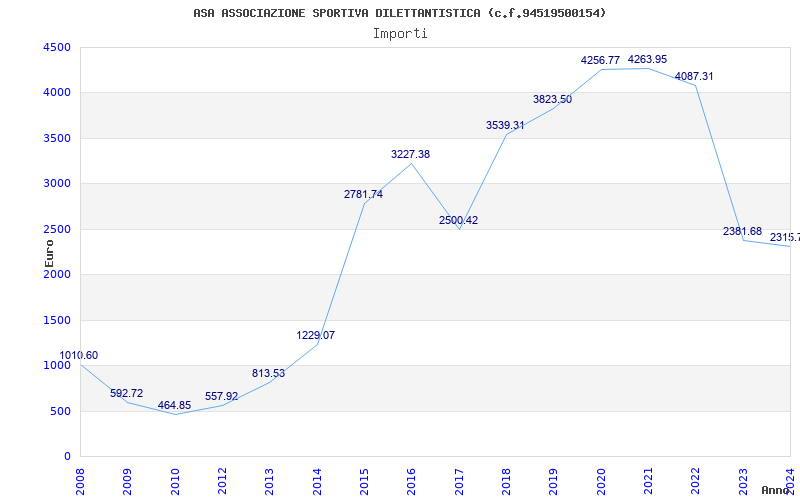Click the Importi subtitle text

(400, 33)
